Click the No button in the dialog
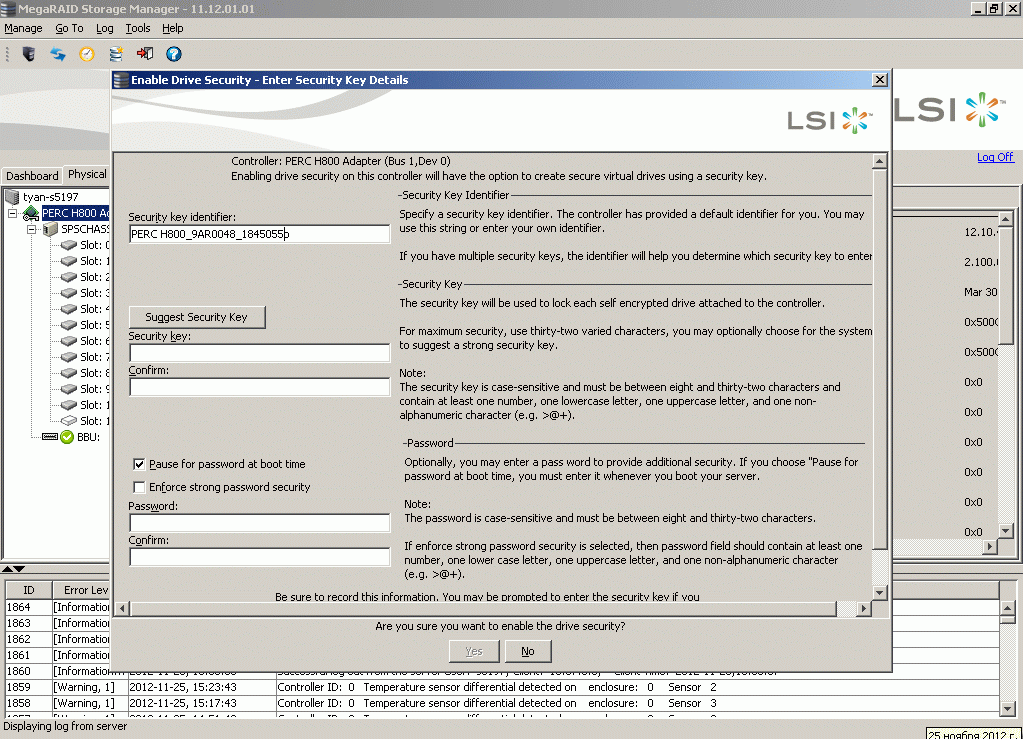This screenshot has height=739, width=1023. tap(528, 651)
